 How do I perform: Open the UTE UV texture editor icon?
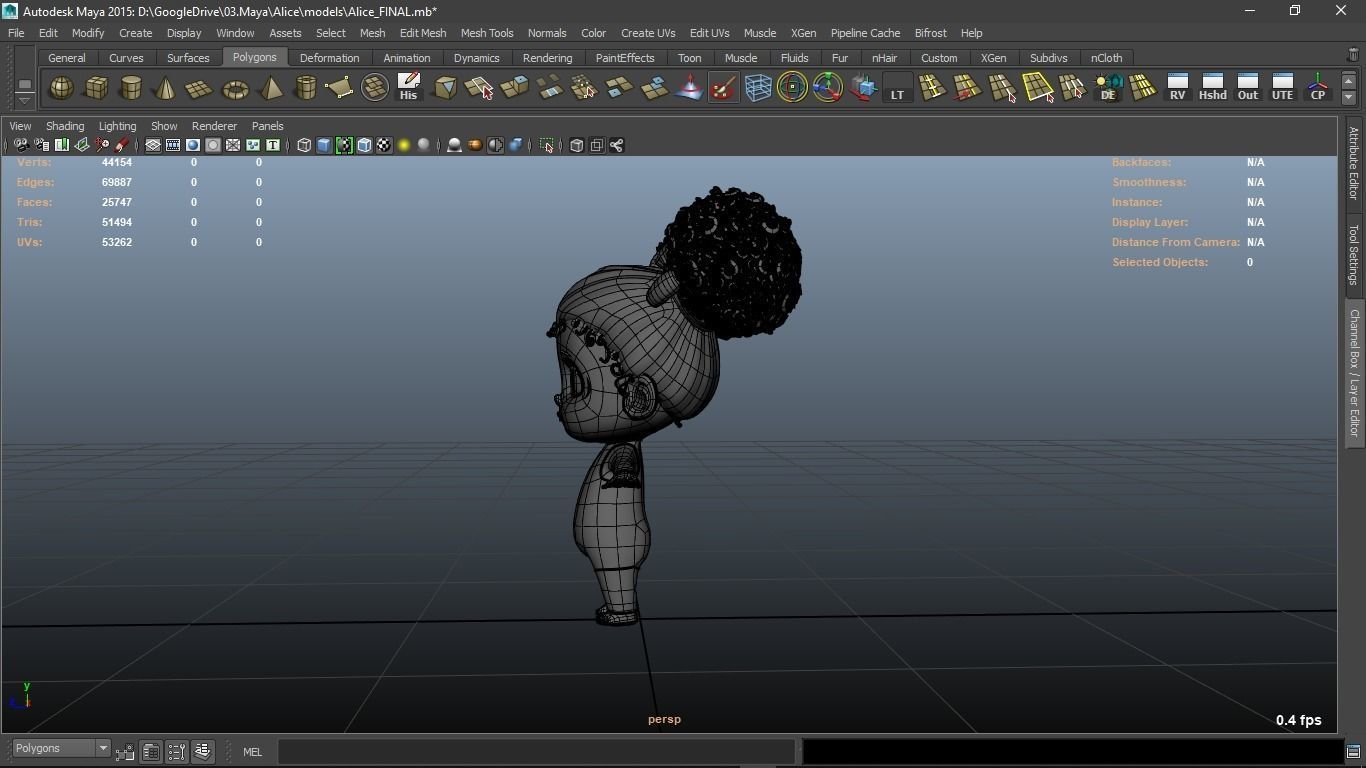point(1282,88)
